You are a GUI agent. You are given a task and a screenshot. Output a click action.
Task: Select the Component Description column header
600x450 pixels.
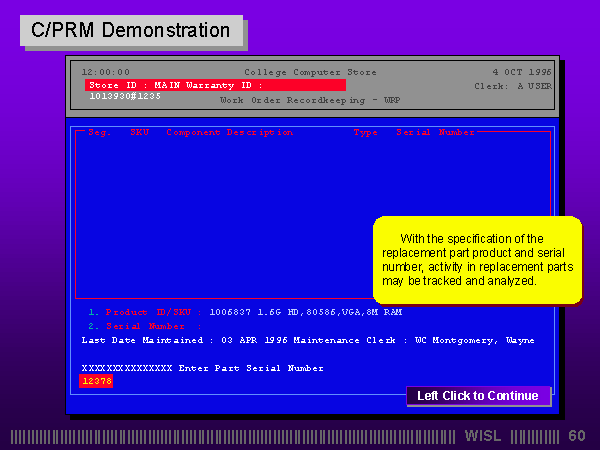click(x=229, y=132)
